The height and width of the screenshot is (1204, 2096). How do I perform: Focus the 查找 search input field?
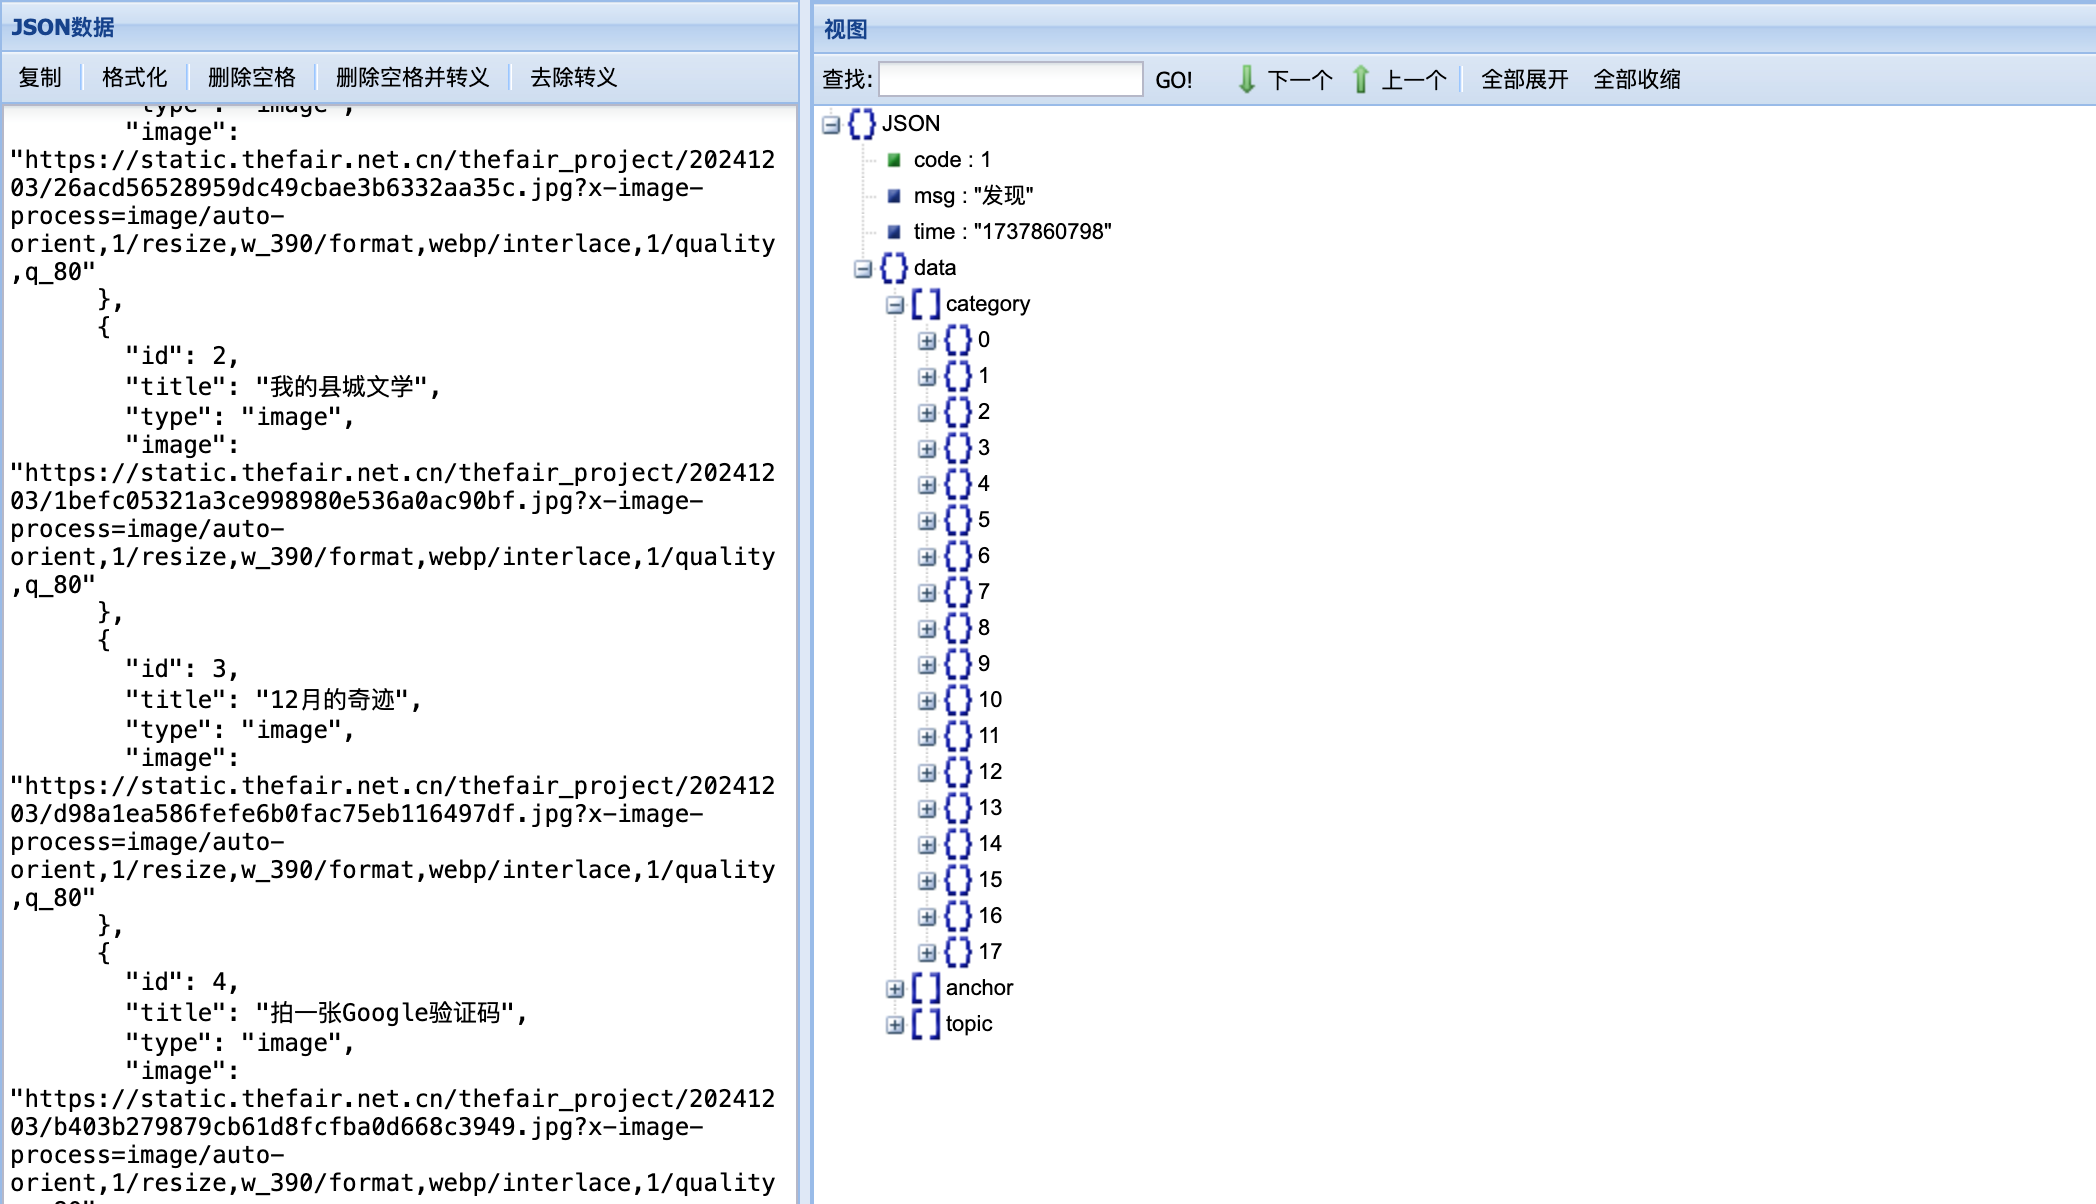(x=1010, y=79)
